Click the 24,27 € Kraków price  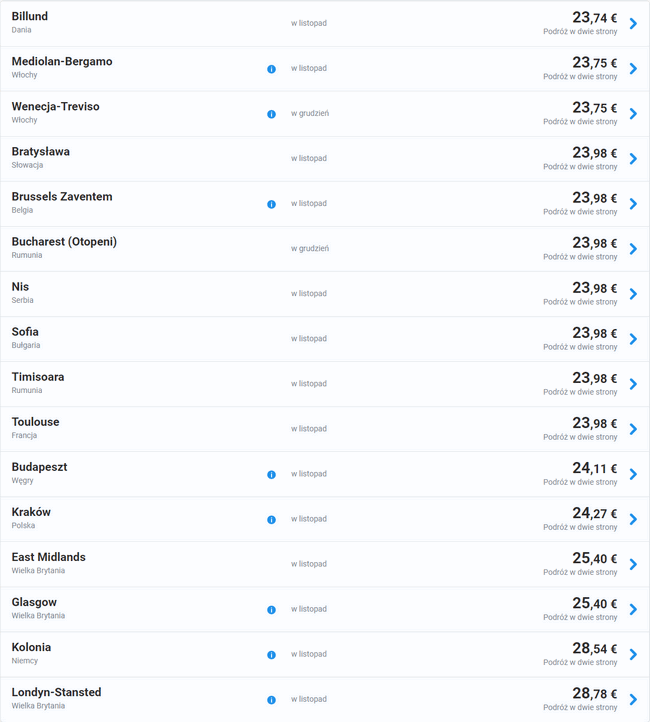coord(594,514)
